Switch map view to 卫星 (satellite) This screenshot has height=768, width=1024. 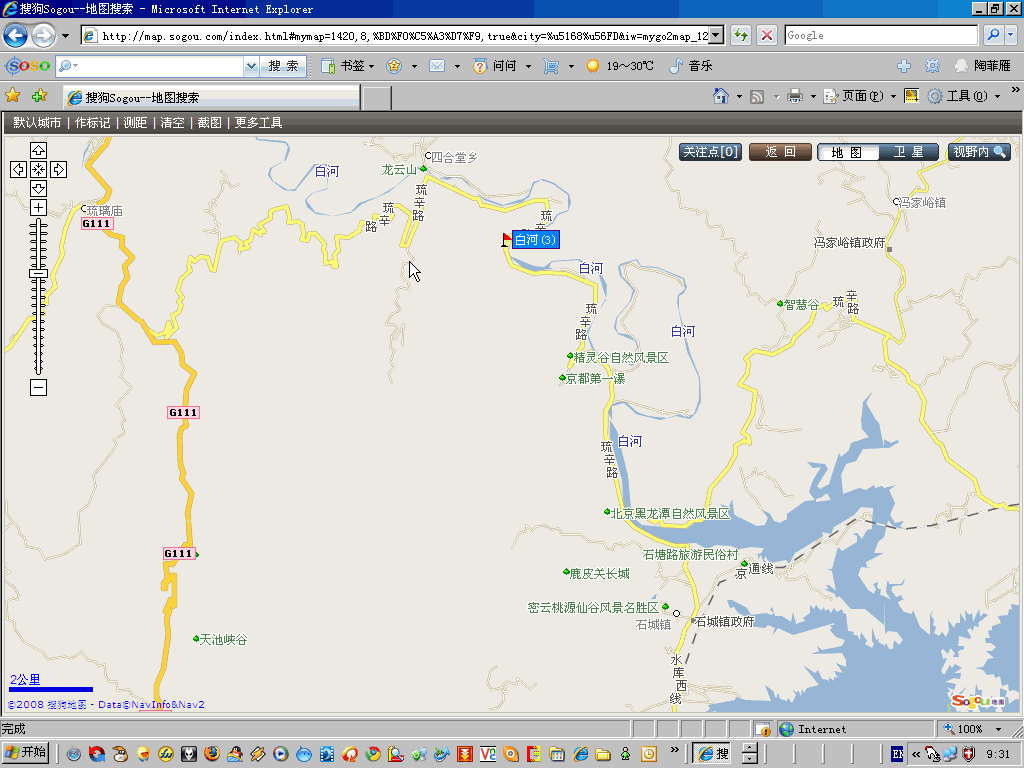click(909, 152)
